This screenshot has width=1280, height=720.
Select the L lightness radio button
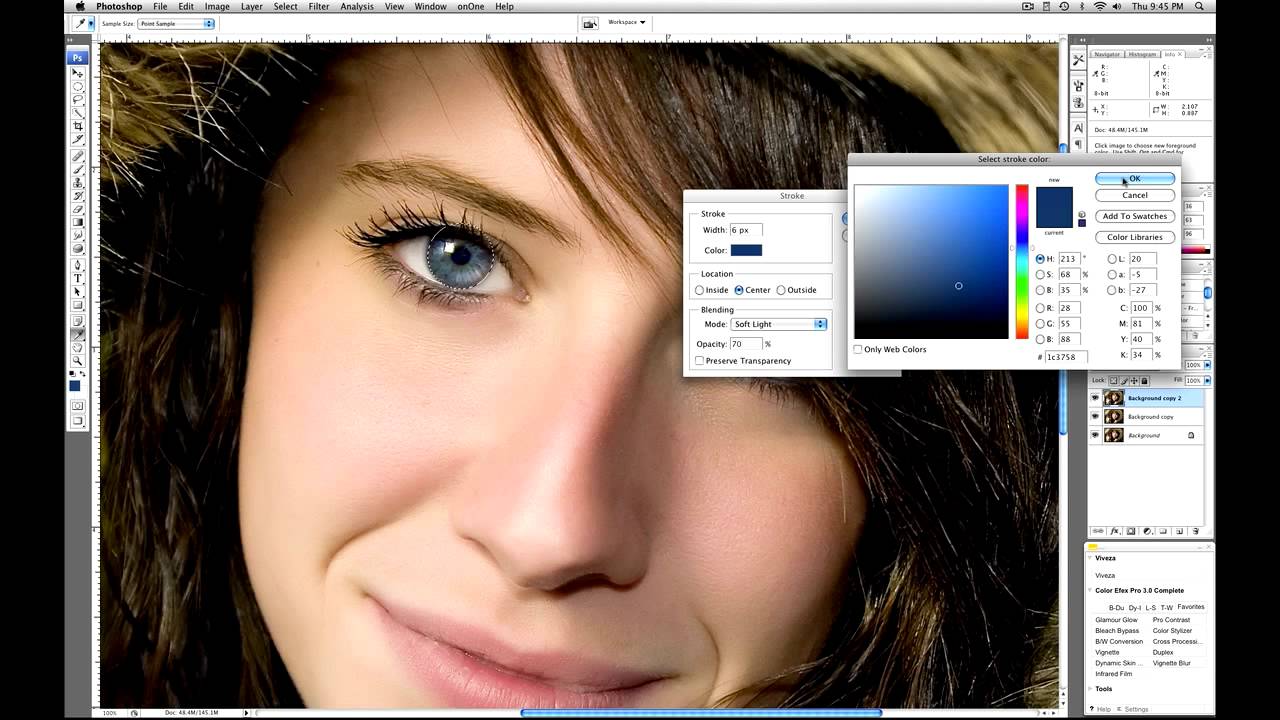click(x=1112, y=259)
